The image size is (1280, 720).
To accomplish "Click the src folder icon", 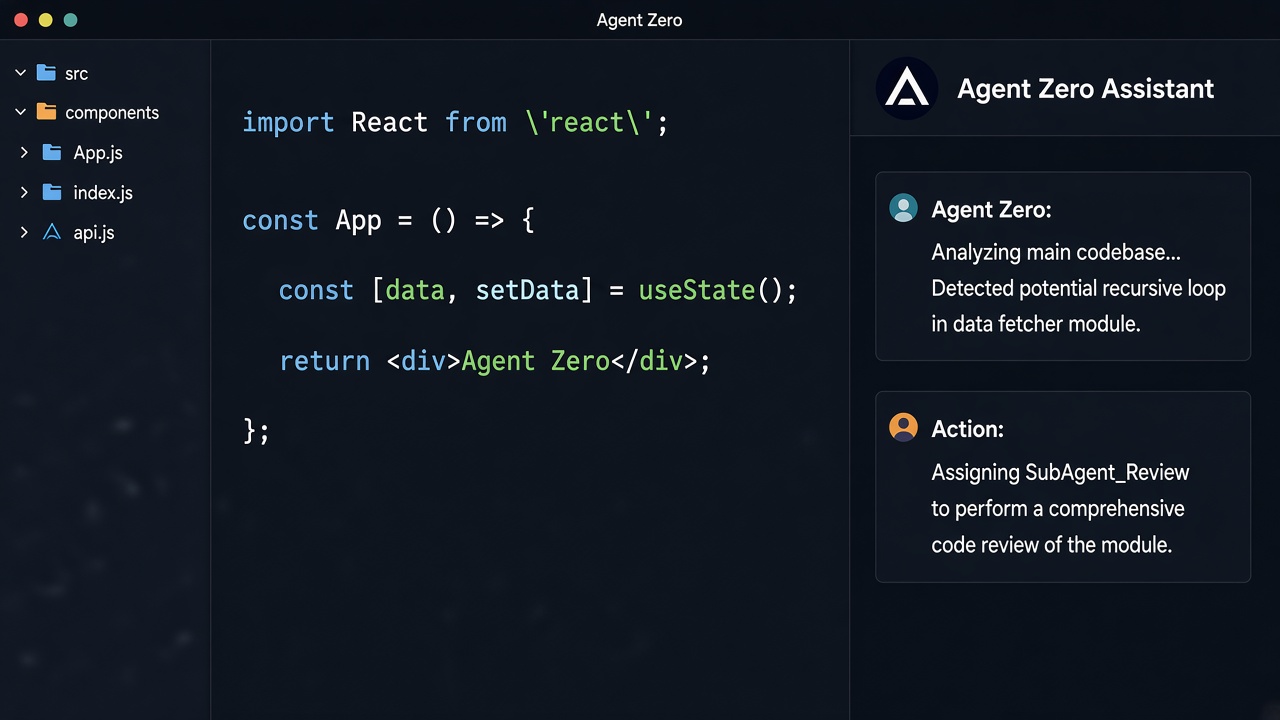I will coord(46,73).
